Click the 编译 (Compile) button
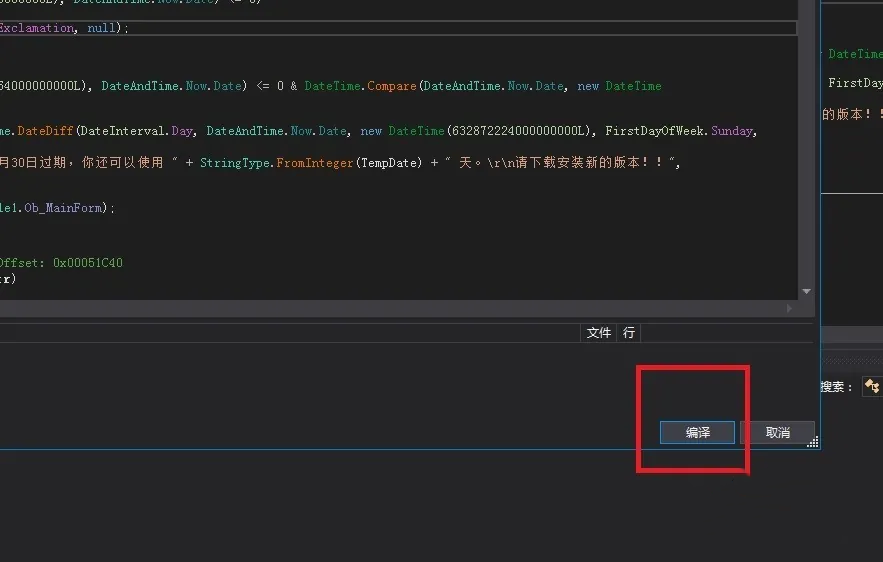The image size is (883, 562). tap(697, 432)
